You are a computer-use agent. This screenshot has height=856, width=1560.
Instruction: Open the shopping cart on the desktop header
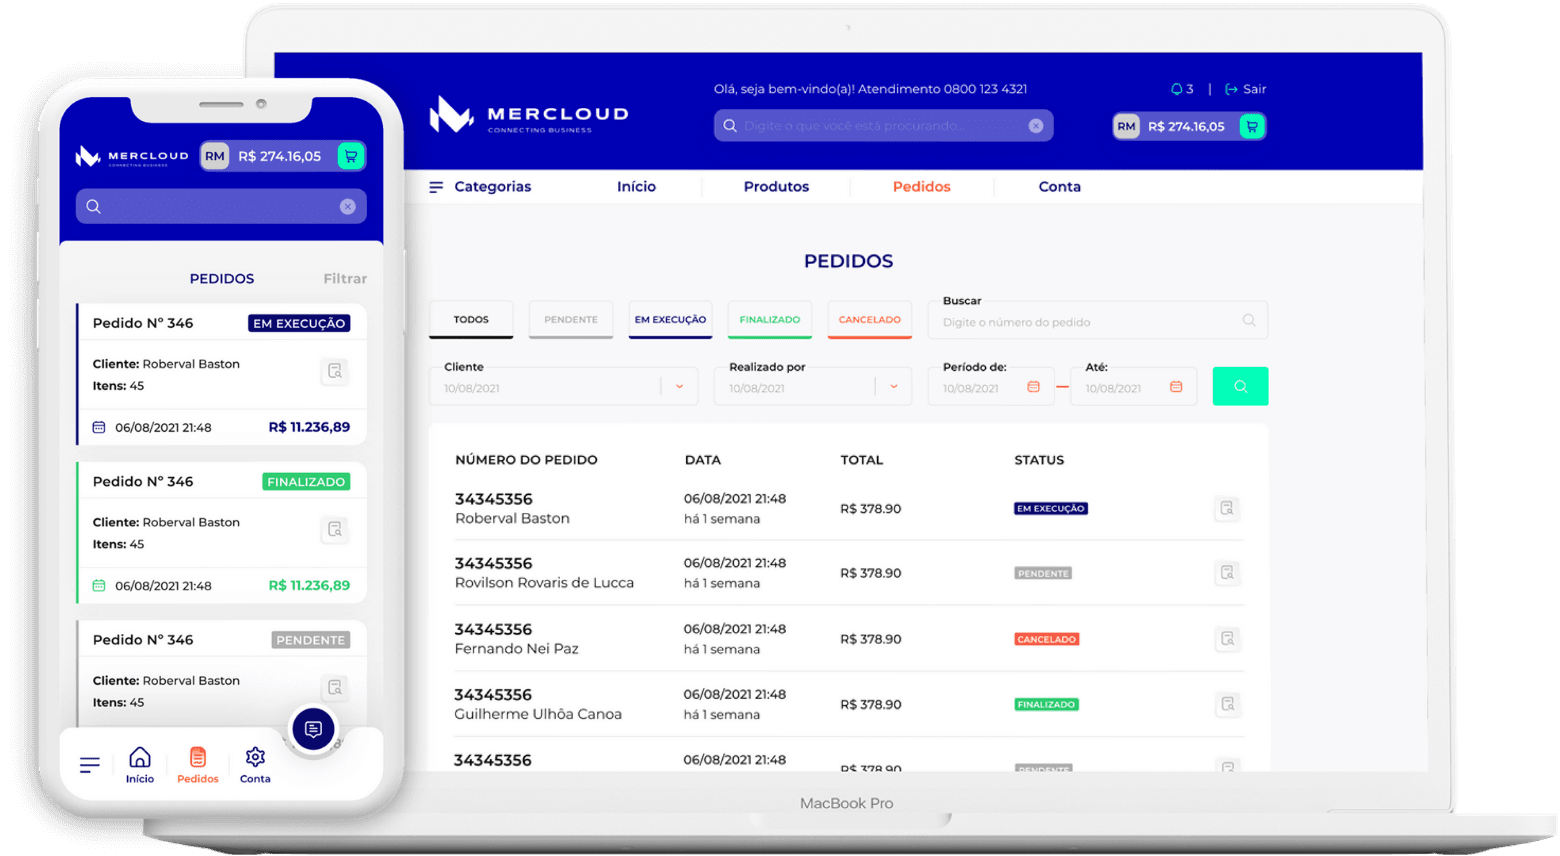coord(1252,126)
